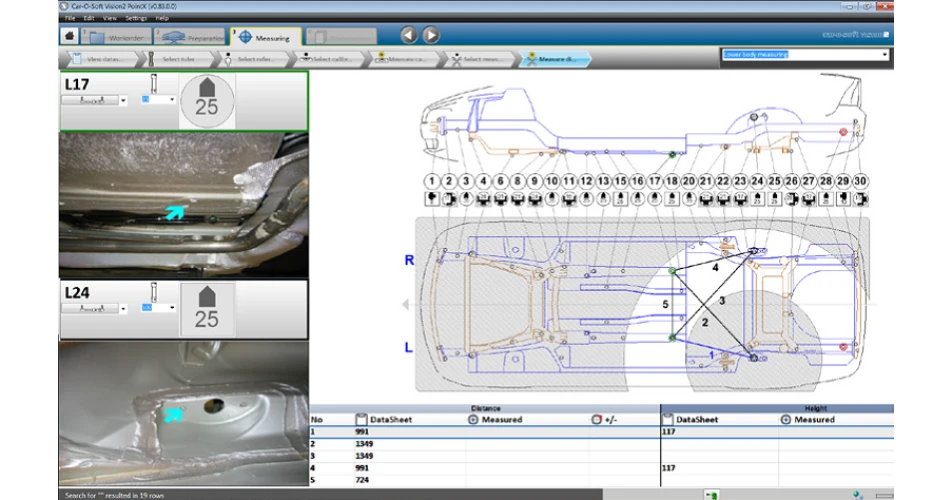Select measuring point 8 circle
This screenshot has width=952, height=500.
point(517,181)
